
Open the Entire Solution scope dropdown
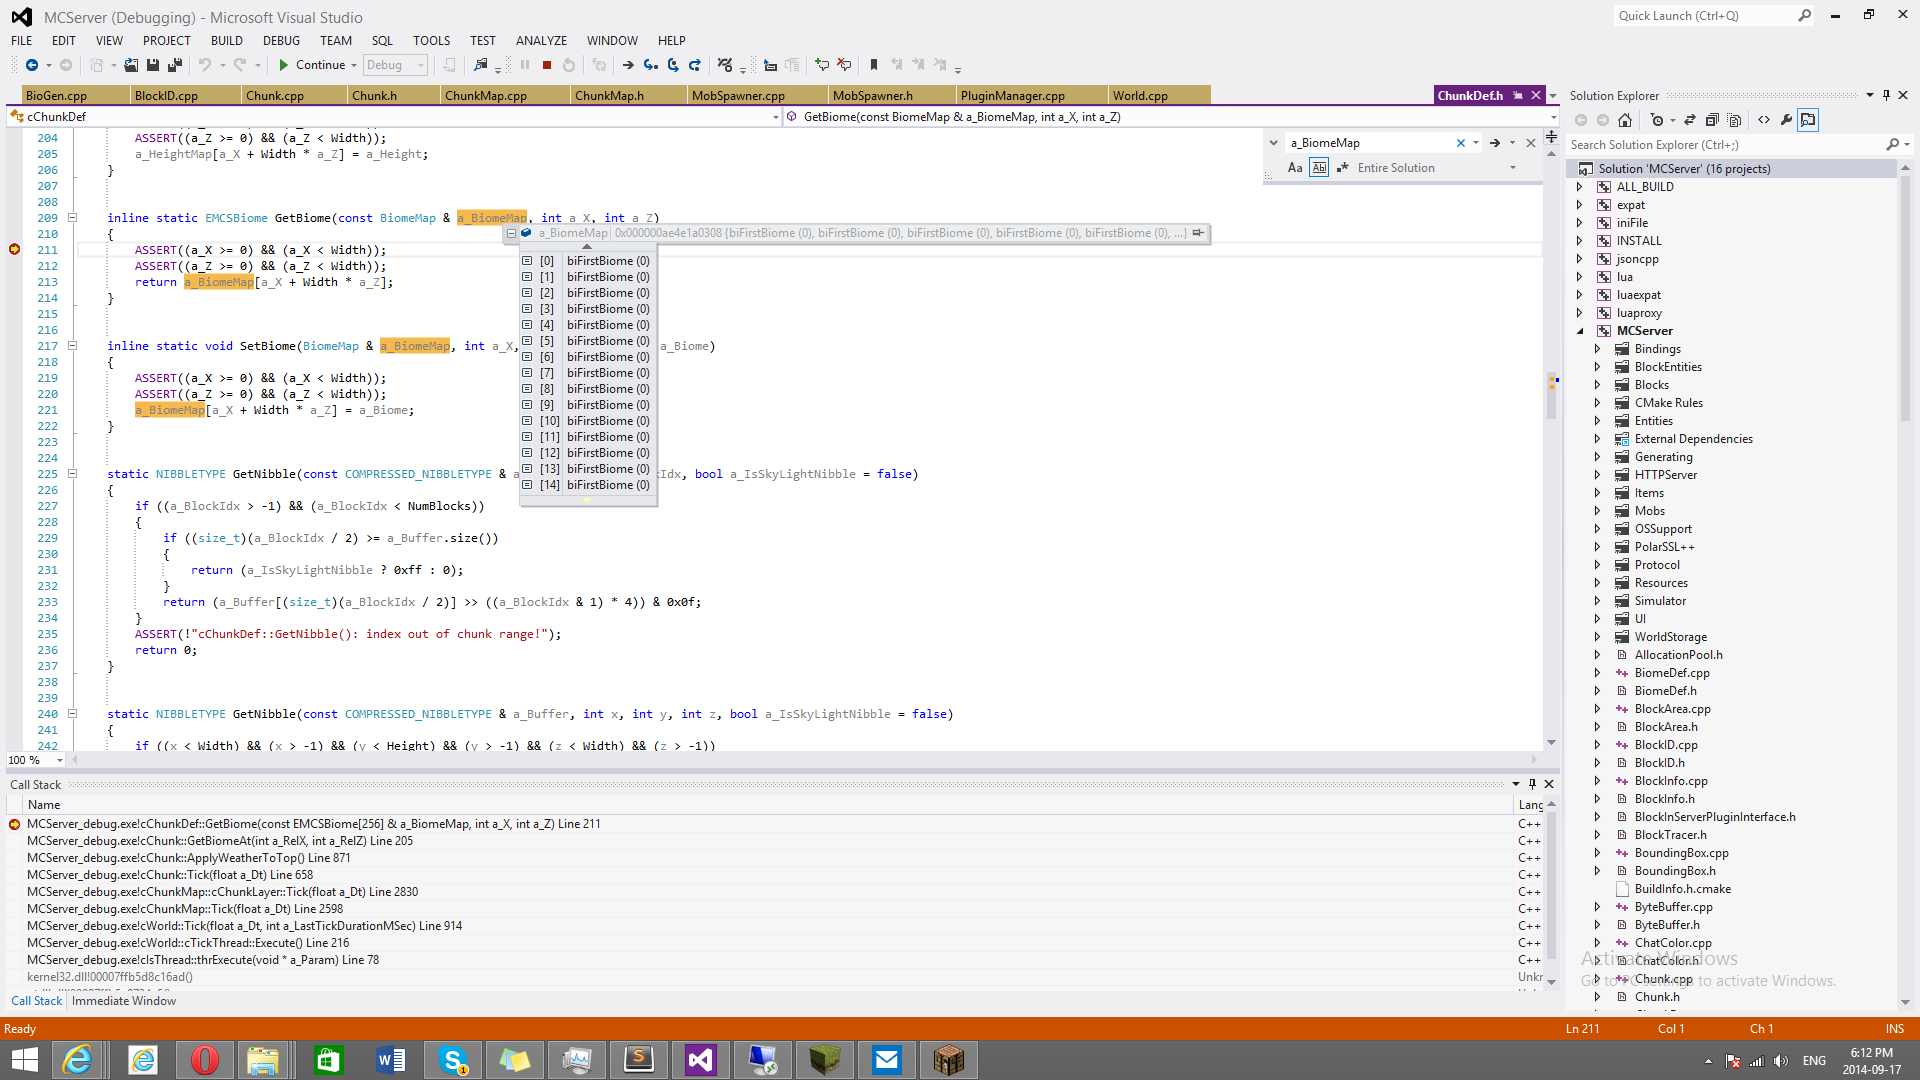1512,168
